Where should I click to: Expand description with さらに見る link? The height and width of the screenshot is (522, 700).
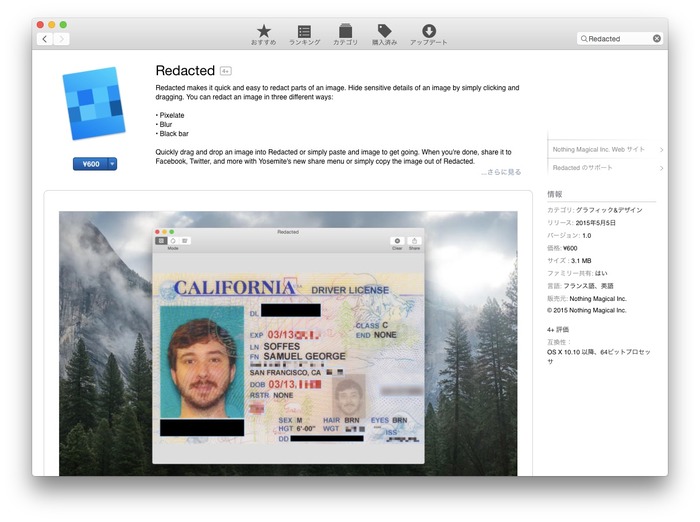pos(501,172)
